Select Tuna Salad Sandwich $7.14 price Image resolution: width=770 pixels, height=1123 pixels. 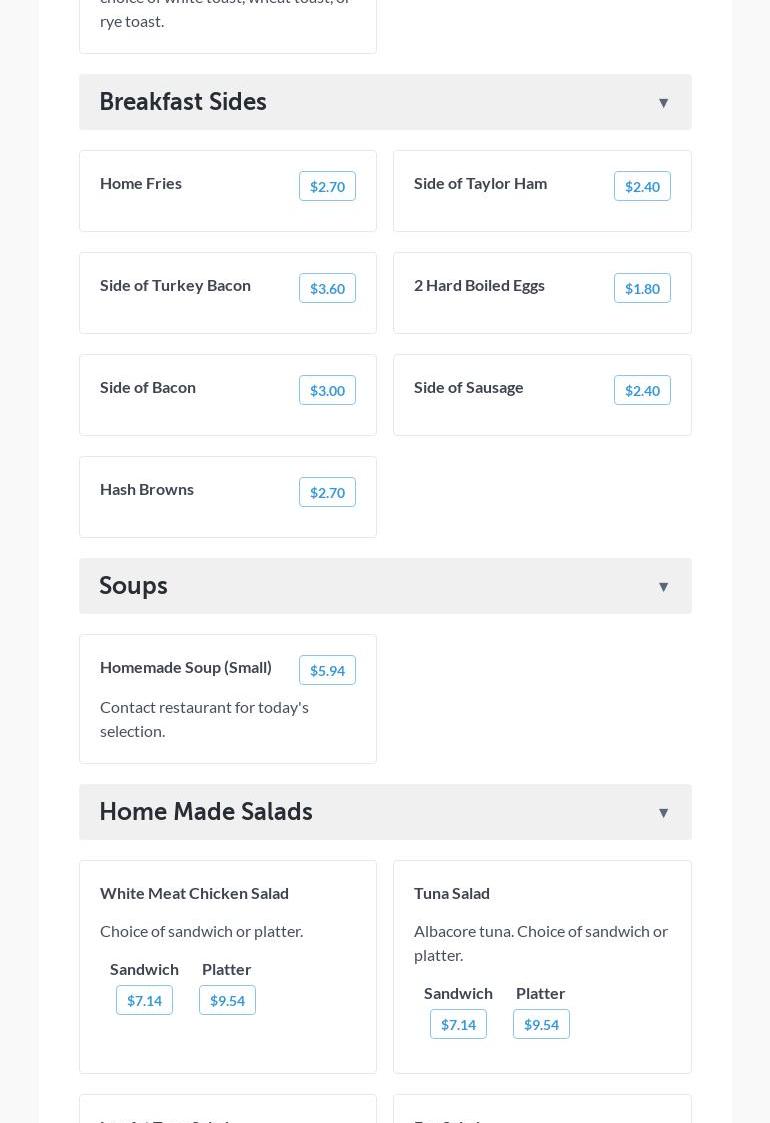[x=458, y=1024]
